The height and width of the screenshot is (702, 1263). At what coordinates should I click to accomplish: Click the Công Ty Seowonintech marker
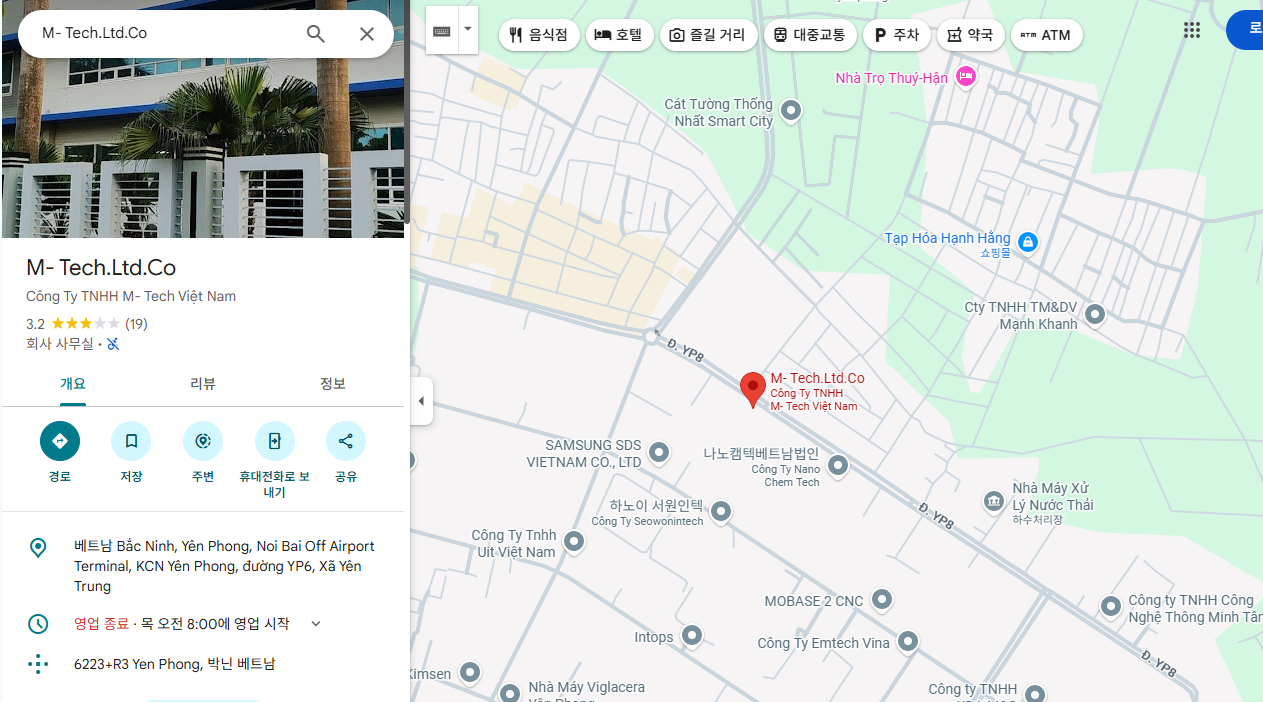[x=721, y=513]
